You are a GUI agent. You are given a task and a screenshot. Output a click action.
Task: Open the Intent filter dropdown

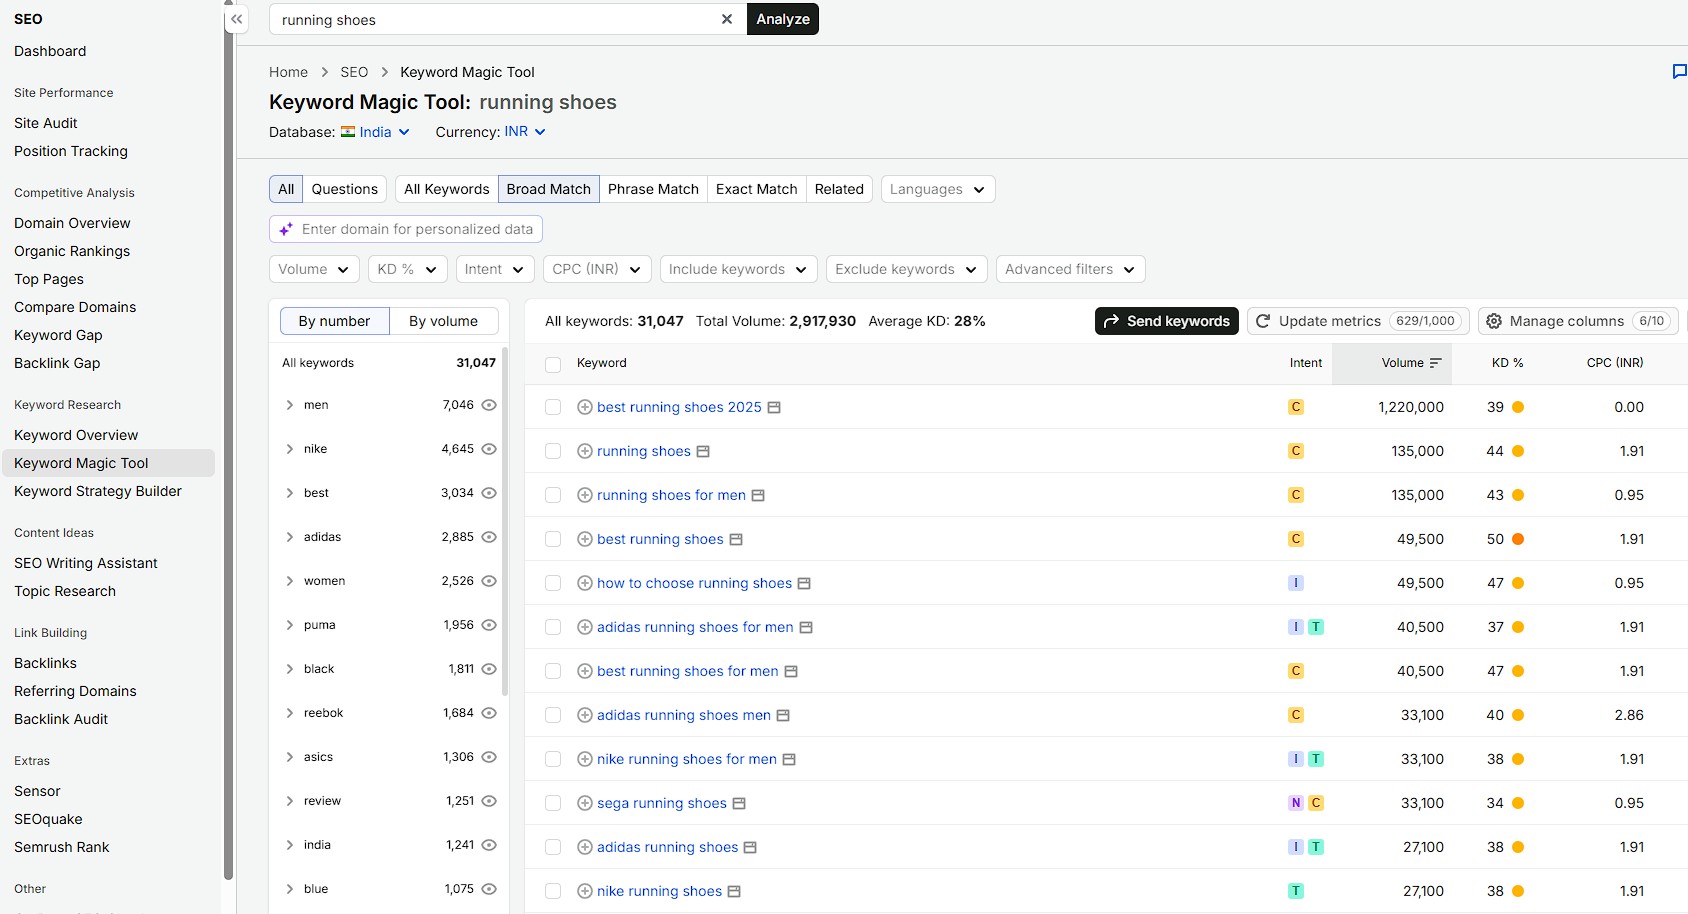(495, 269)
